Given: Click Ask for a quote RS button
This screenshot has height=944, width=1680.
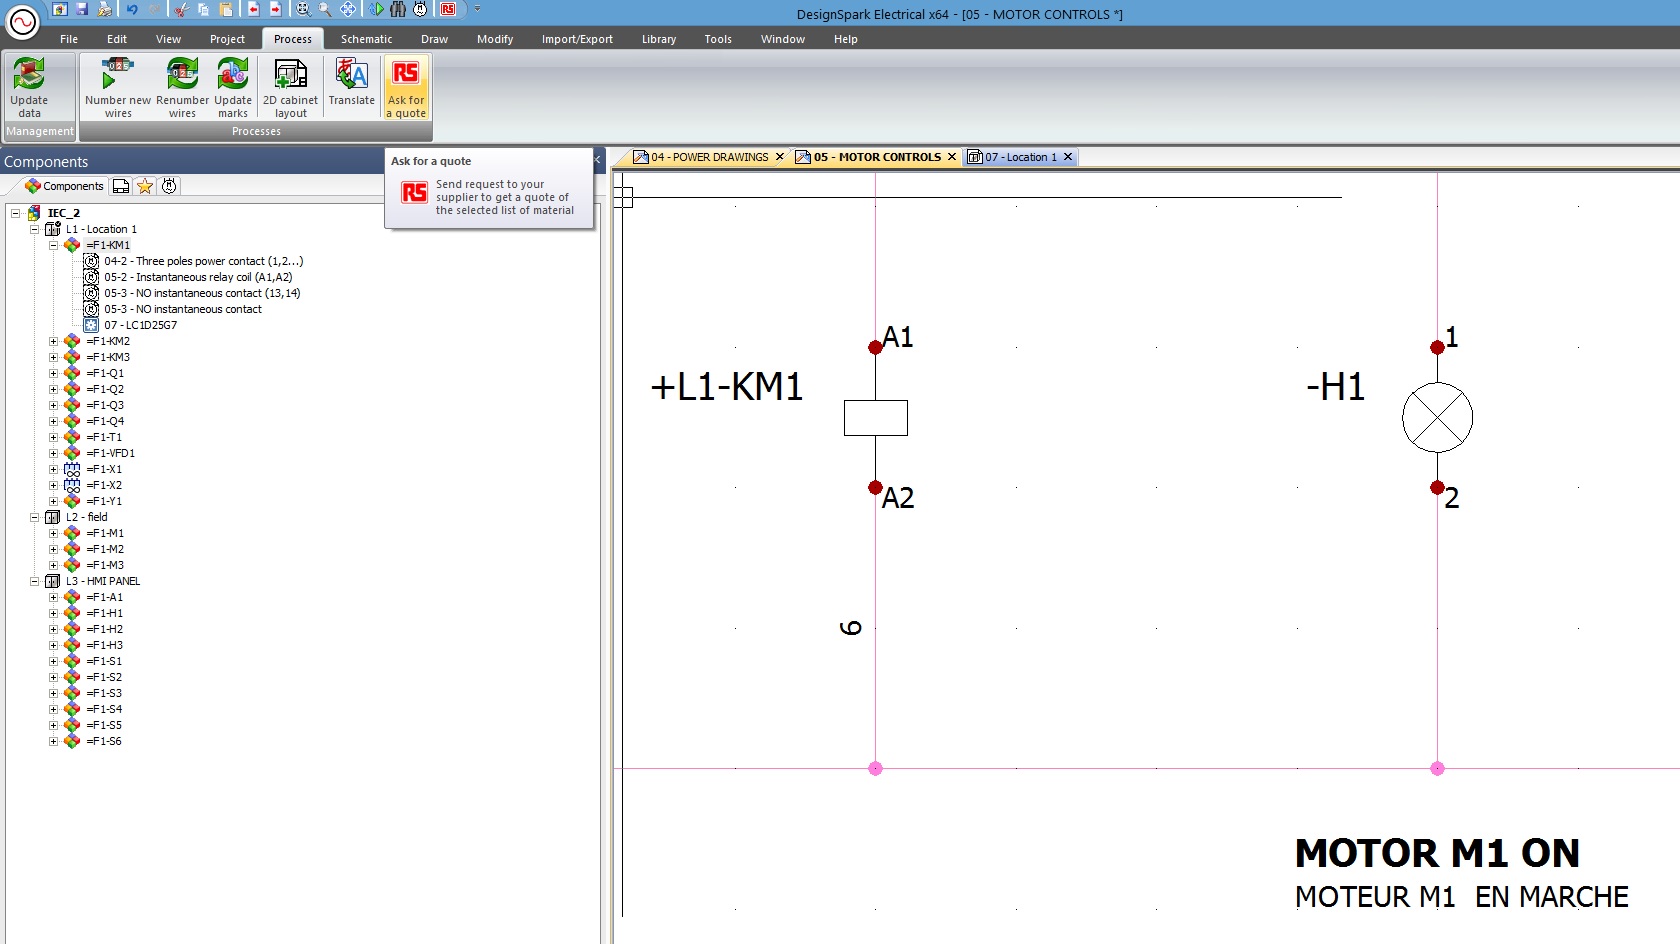Looking at the screenshot, I should point(406,87).
